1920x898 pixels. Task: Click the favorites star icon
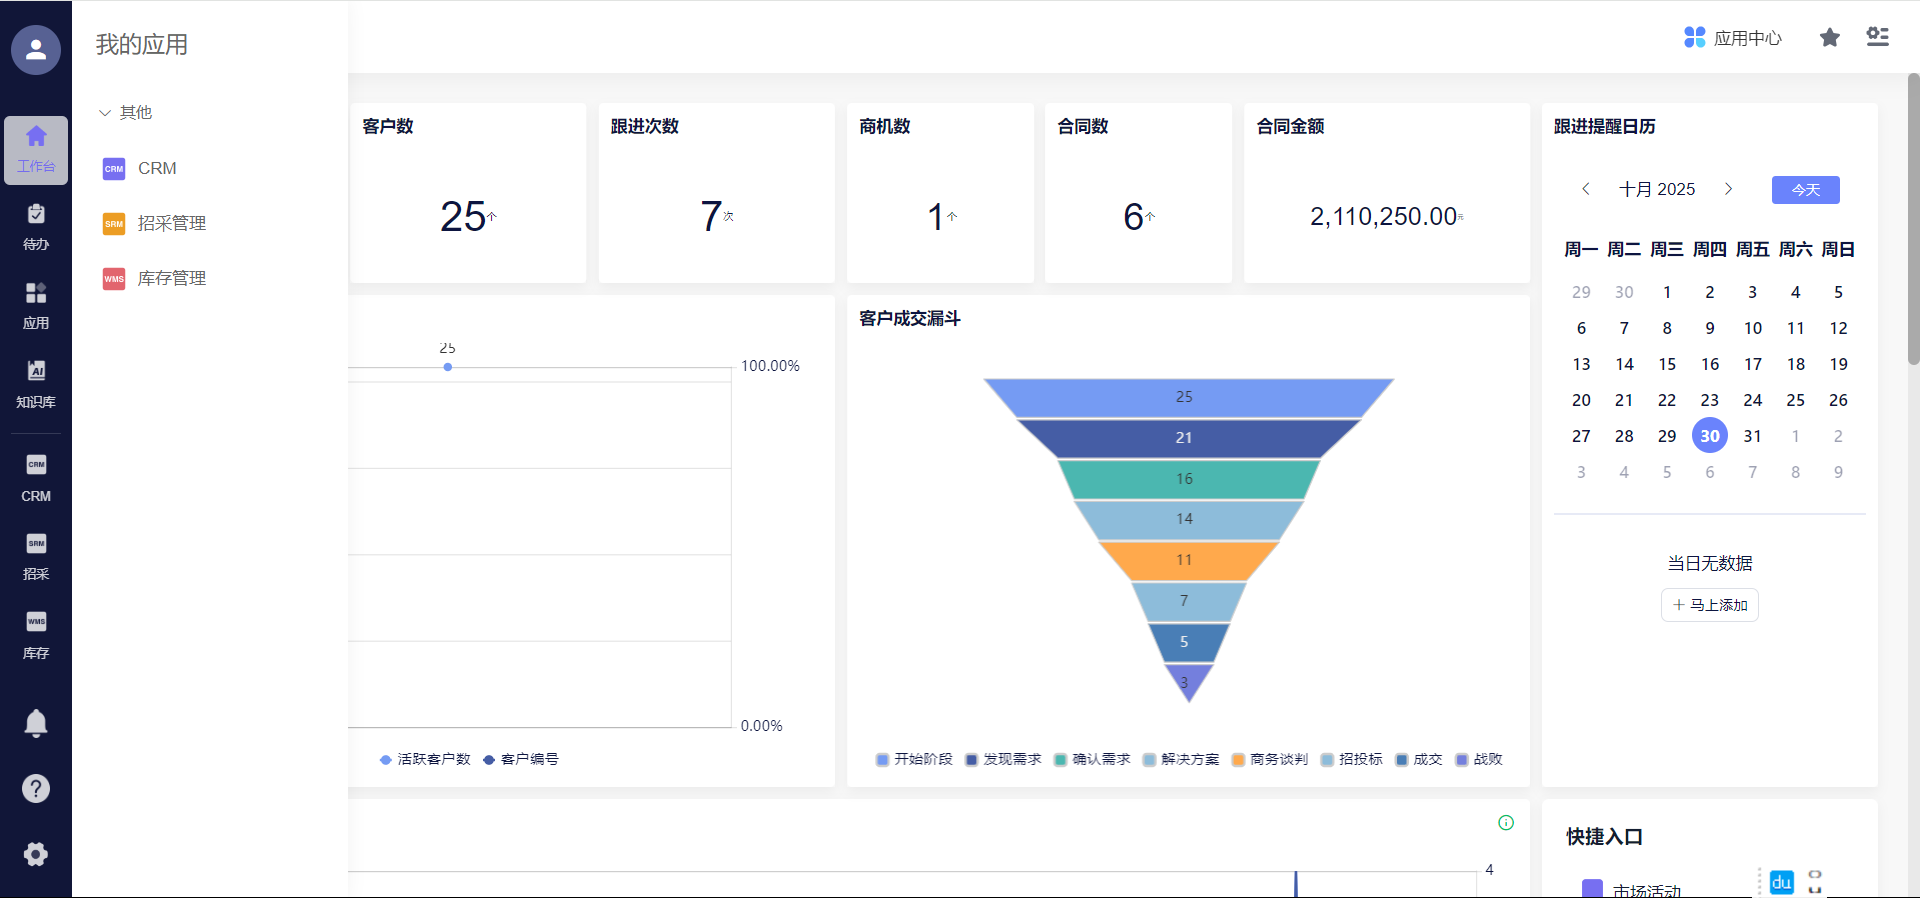click(x=1829, y=38)
